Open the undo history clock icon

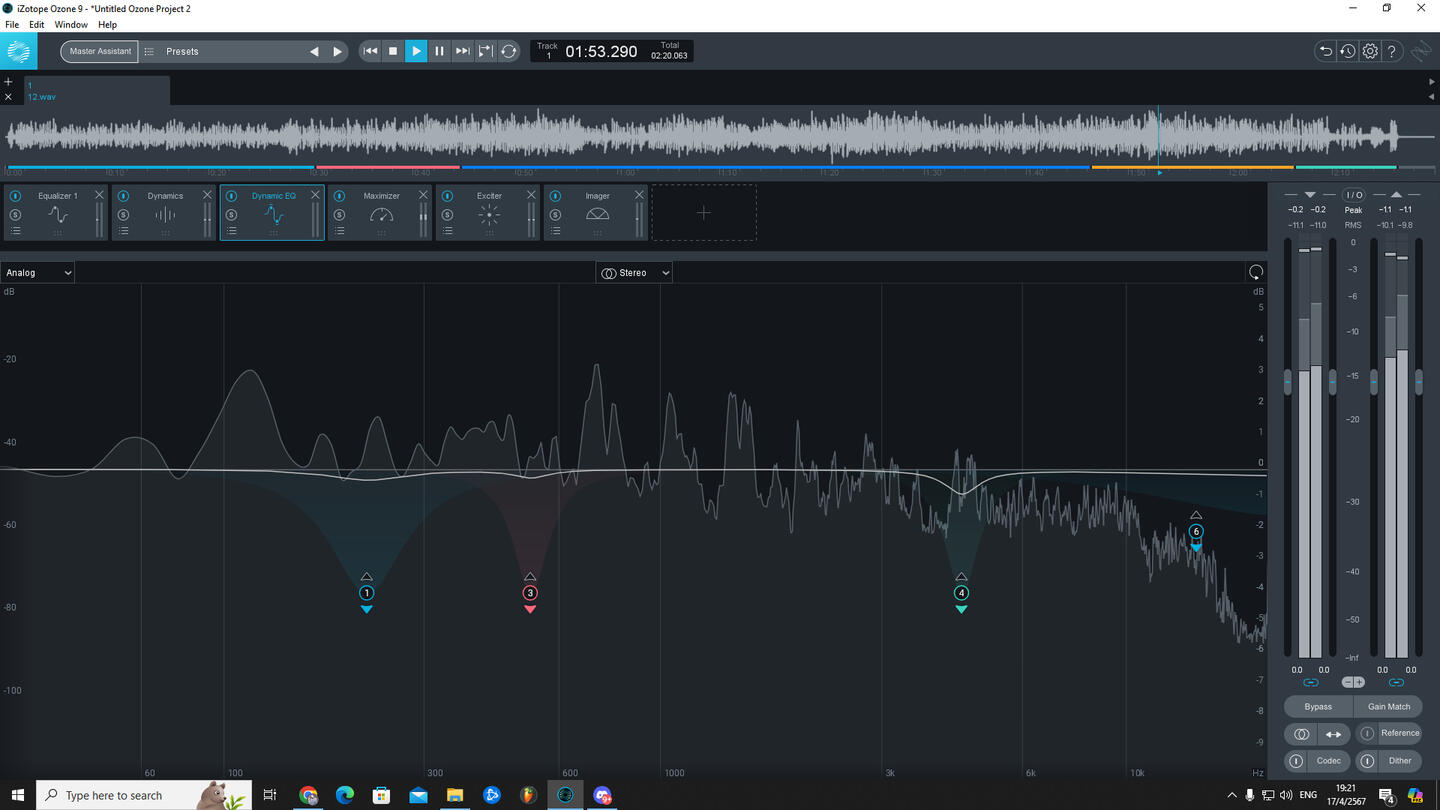[x=1348, y=51]
